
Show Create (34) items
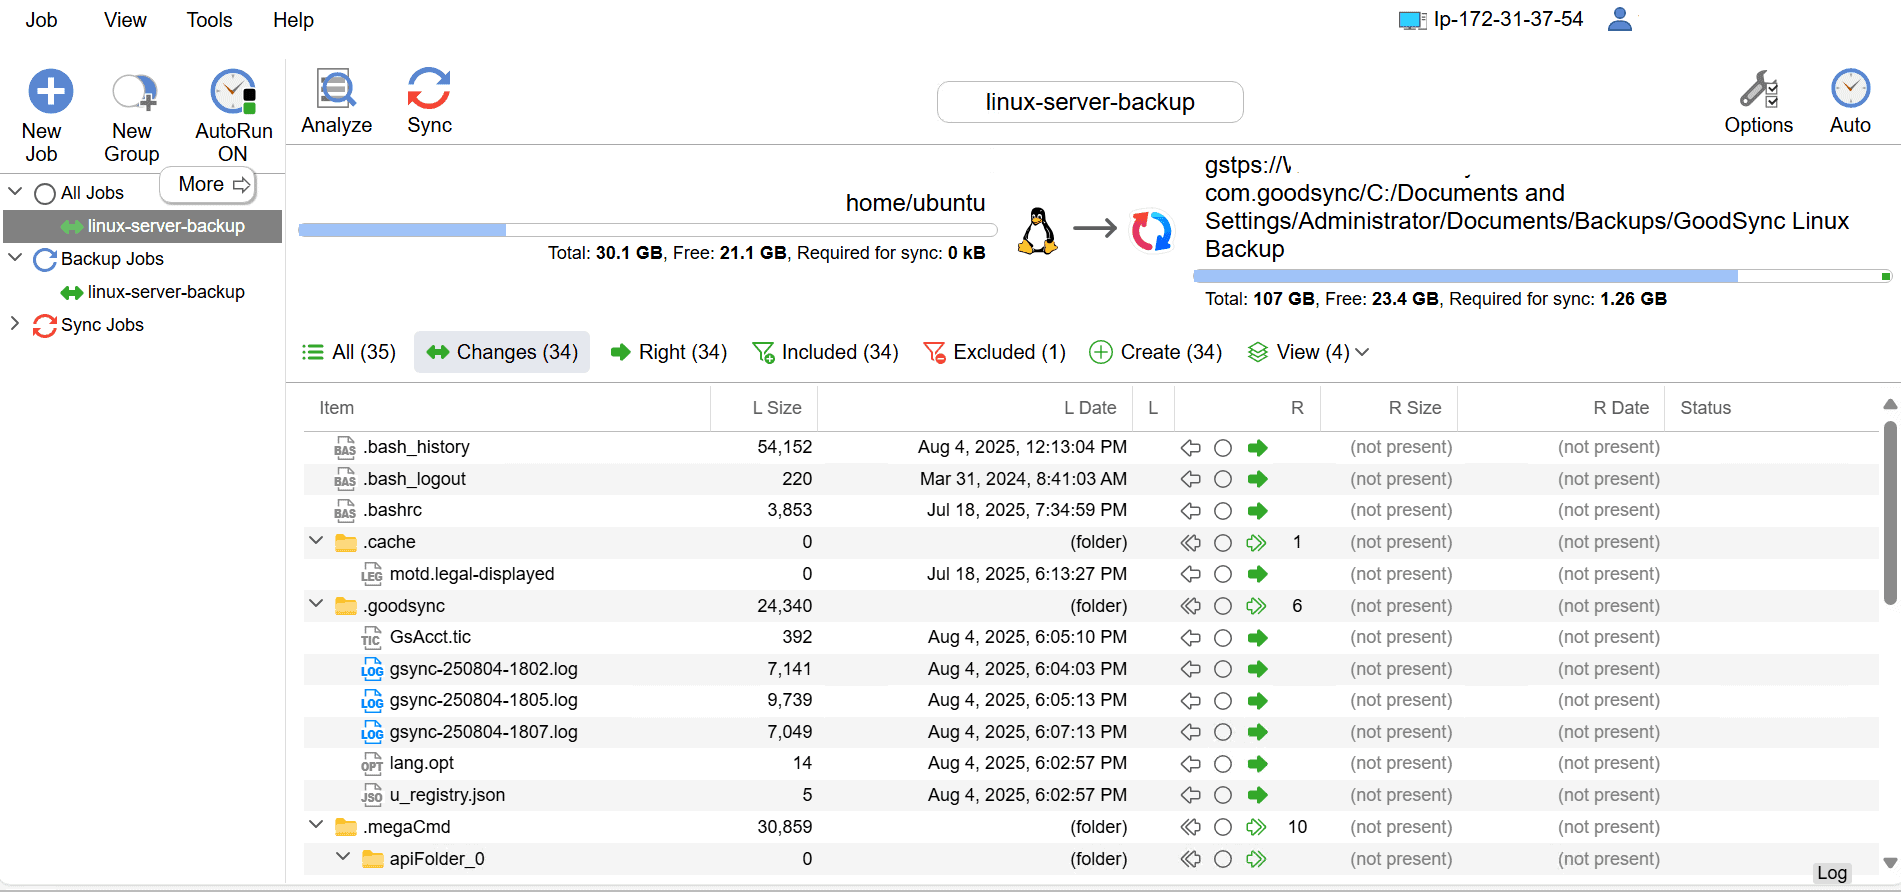pyautogui.click(x=1156, y=352)
